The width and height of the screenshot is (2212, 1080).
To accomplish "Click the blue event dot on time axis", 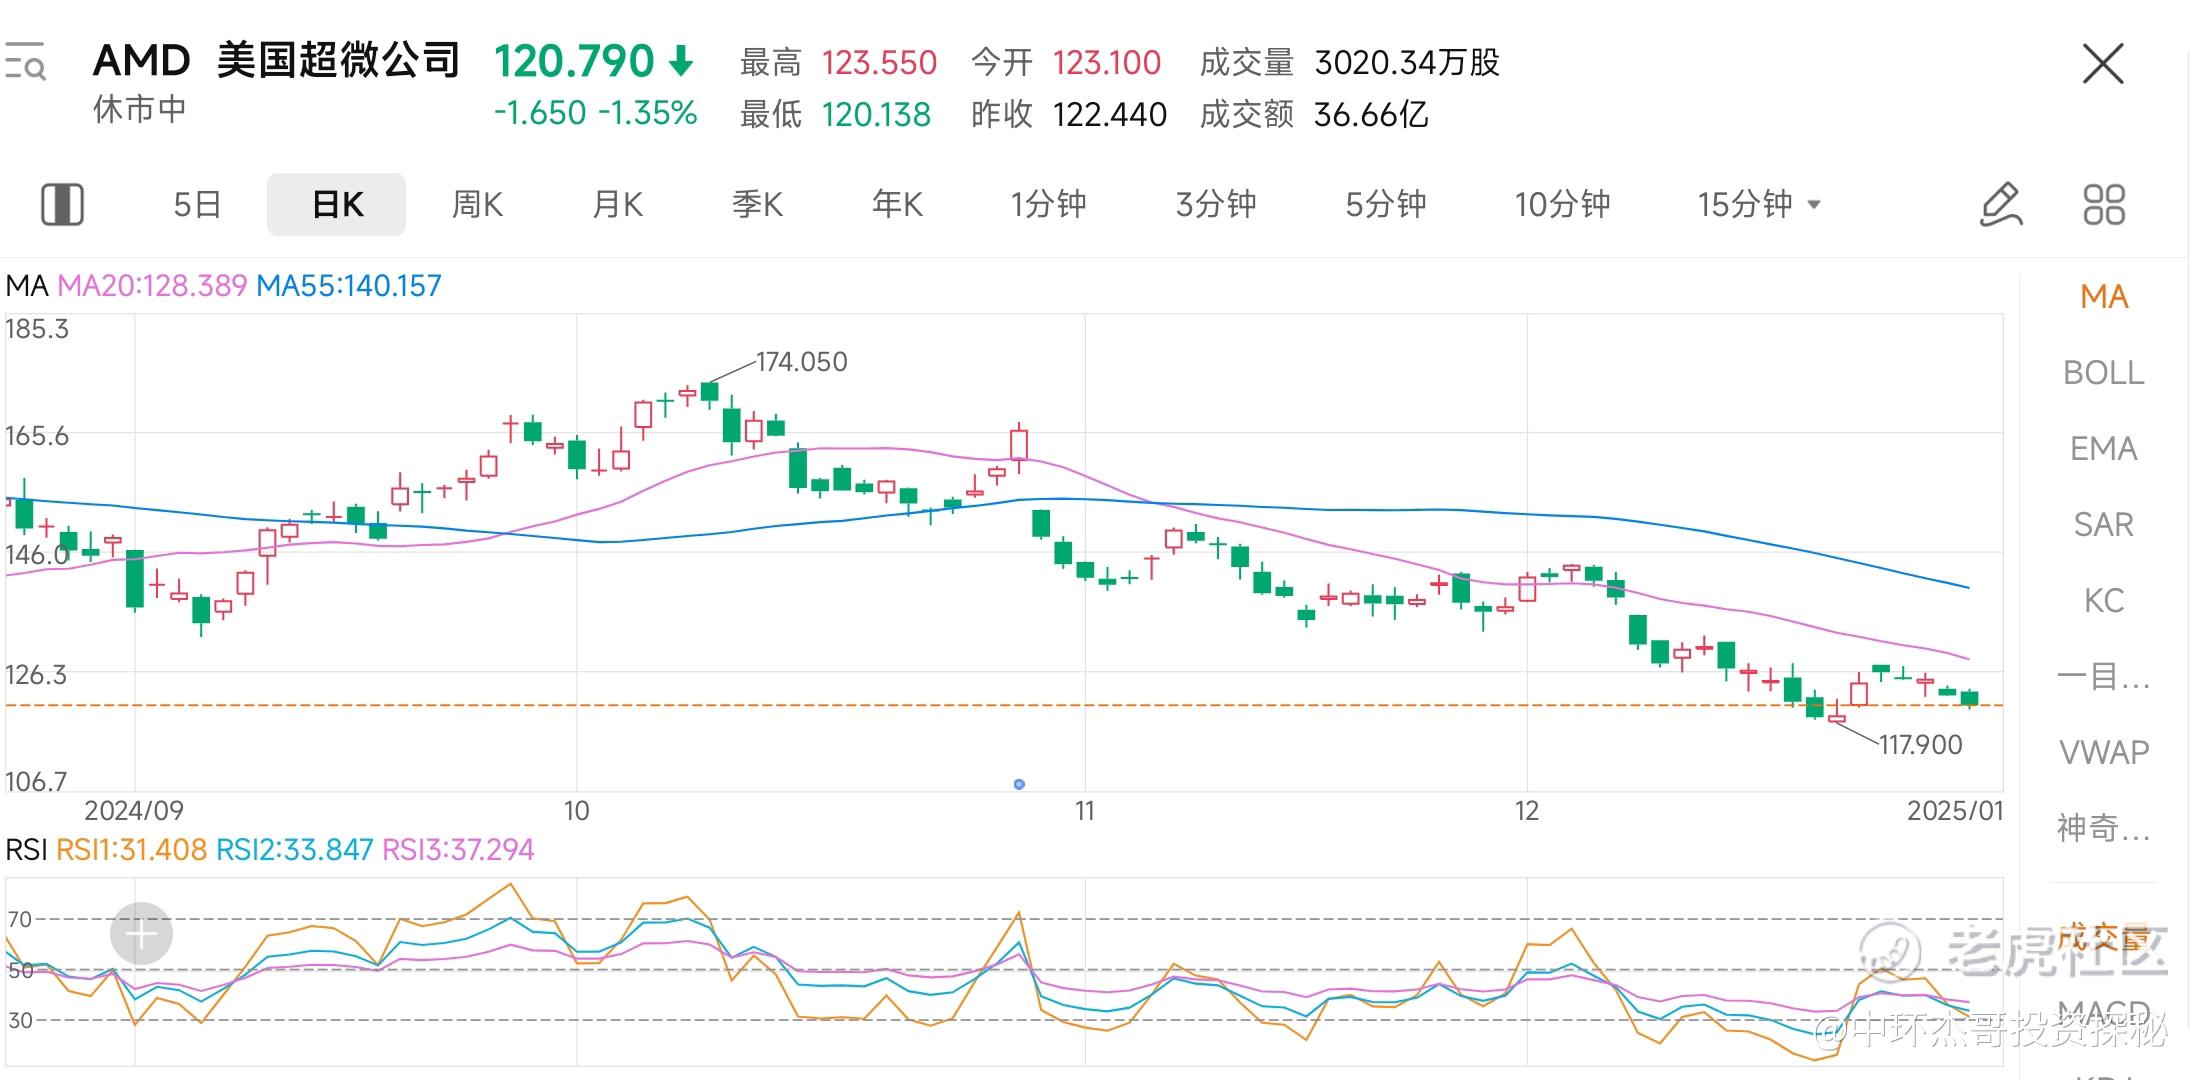I will [1019, 784].
